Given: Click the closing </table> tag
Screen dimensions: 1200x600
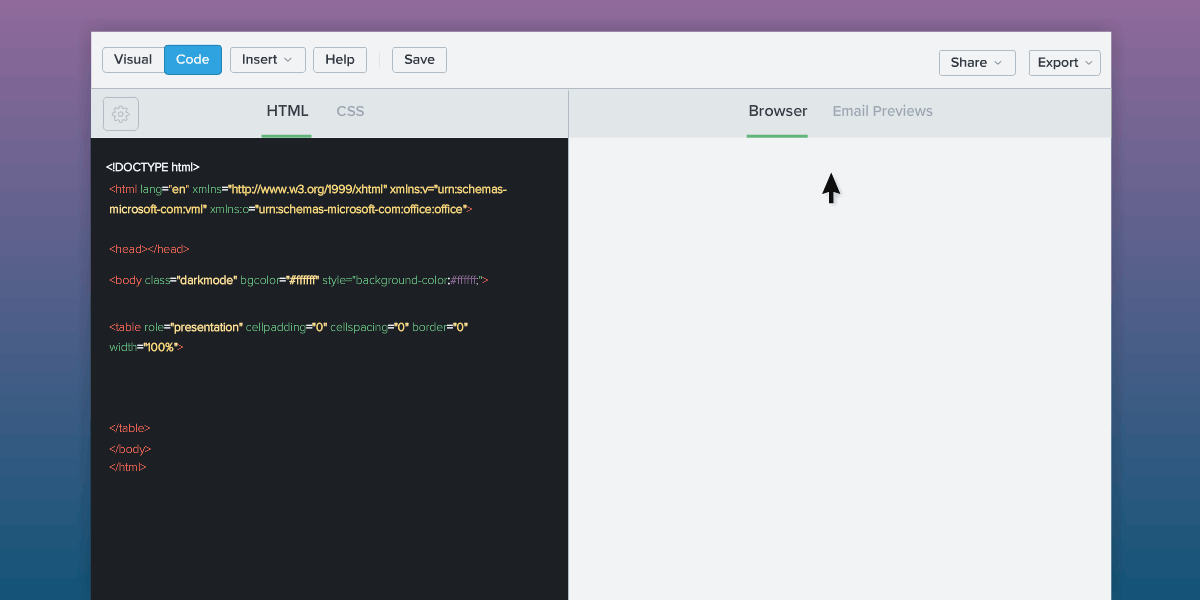Looking at the screenshot, I should pyautogui.click(x=130, y=428).
